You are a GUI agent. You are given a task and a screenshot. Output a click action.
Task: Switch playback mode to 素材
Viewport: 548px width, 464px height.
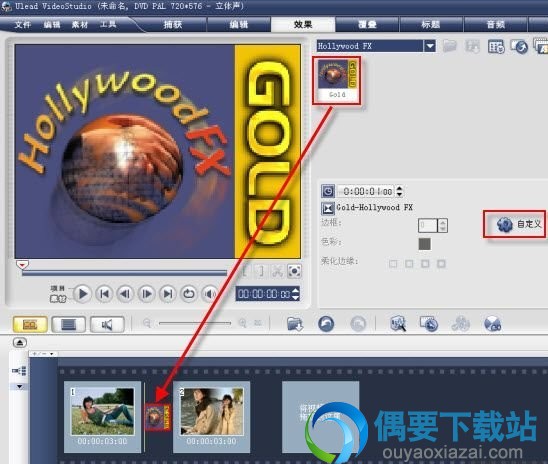pyautogui.click(x=58, y=298)
